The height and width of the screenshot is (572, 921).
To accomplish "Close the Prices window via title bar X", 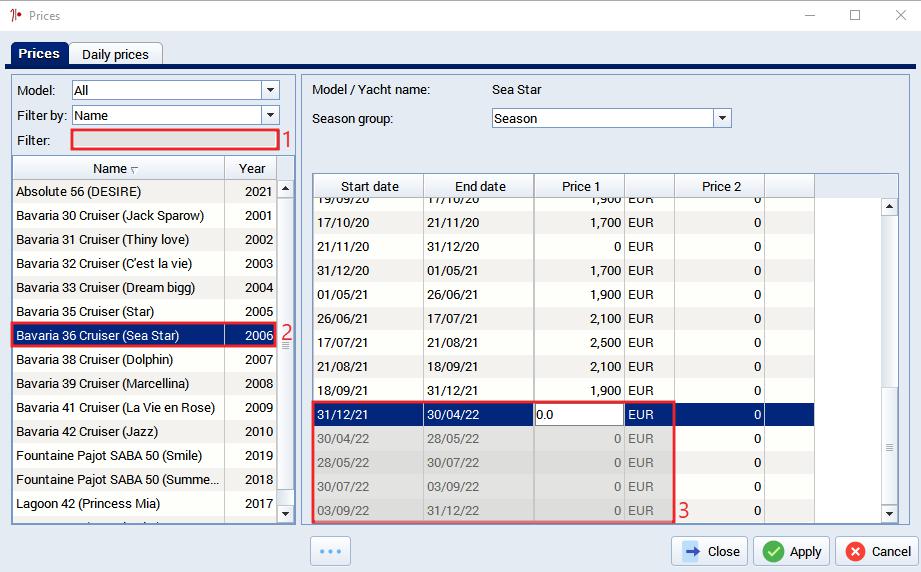I will (x=900, y=15).
